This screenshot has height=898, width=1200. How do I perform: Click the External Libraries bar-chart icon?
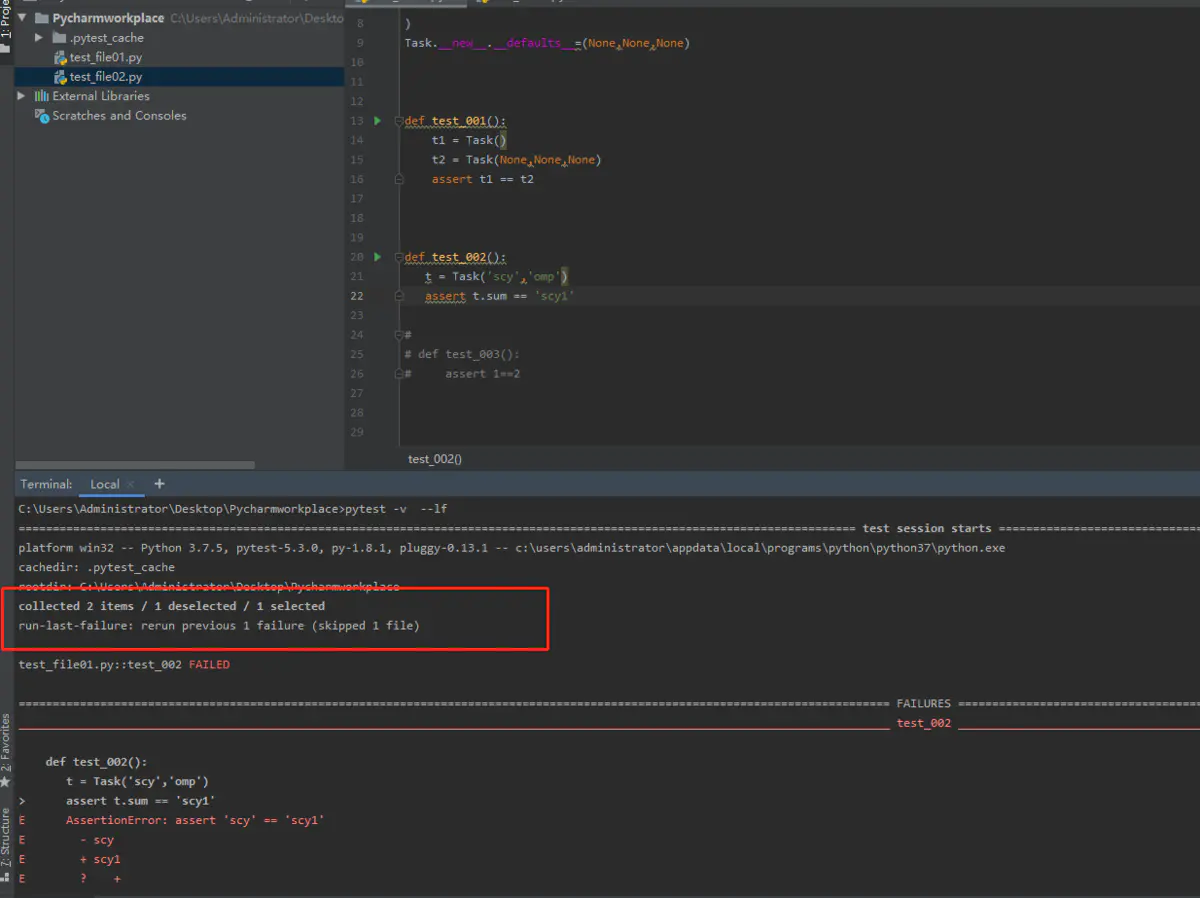[41, 96]
